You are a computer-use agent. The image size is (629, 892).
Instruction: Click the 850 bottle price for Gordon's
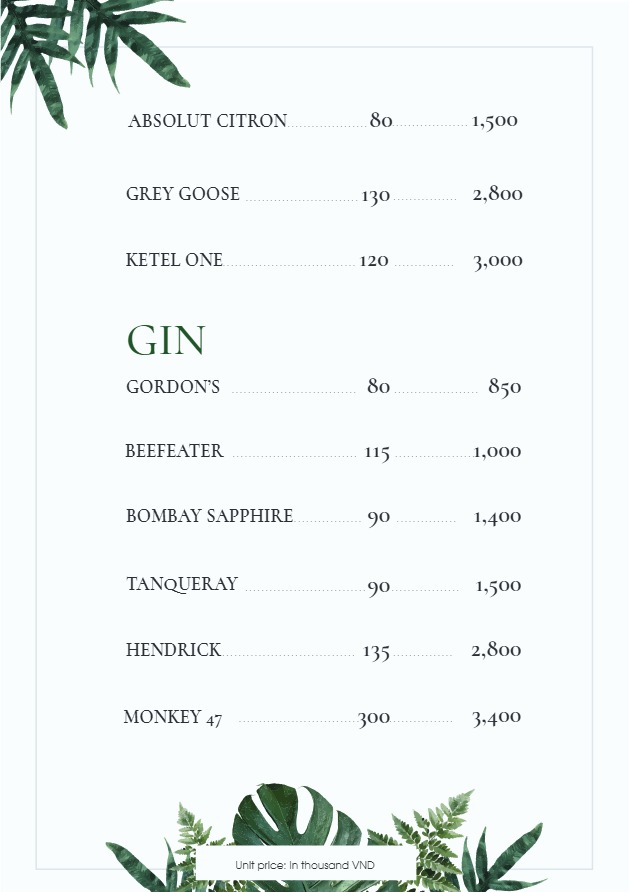coord(504,387)
